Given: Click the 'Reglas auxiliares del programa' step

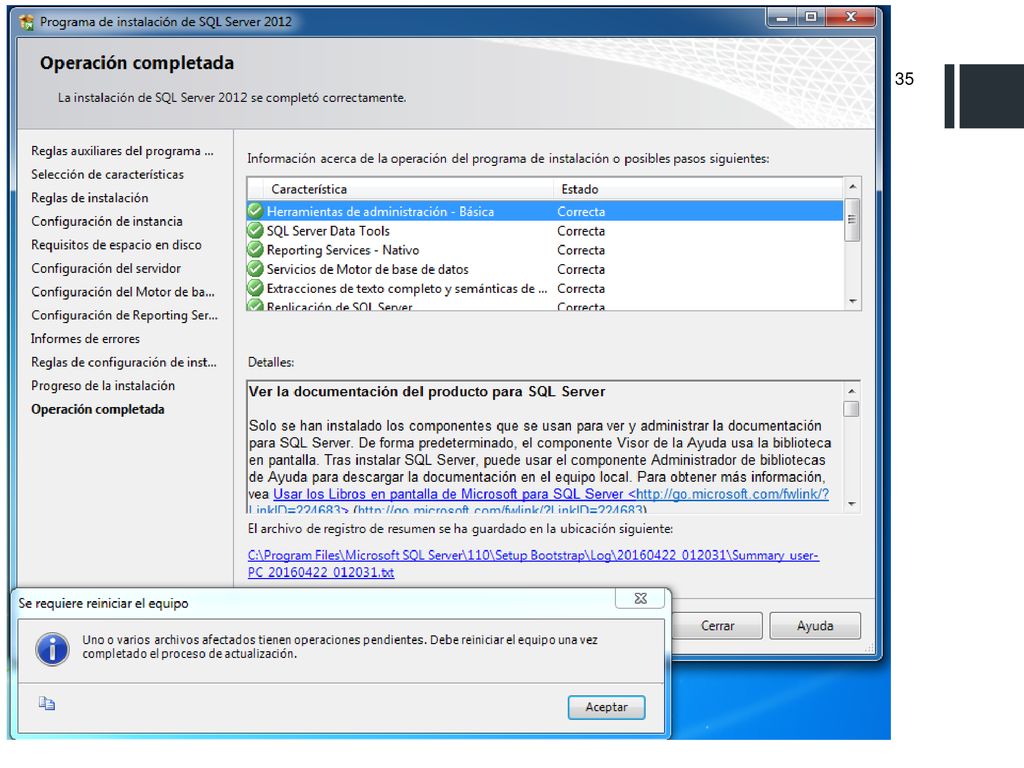Looking at the screenshot, I should [x=122, y=151].
